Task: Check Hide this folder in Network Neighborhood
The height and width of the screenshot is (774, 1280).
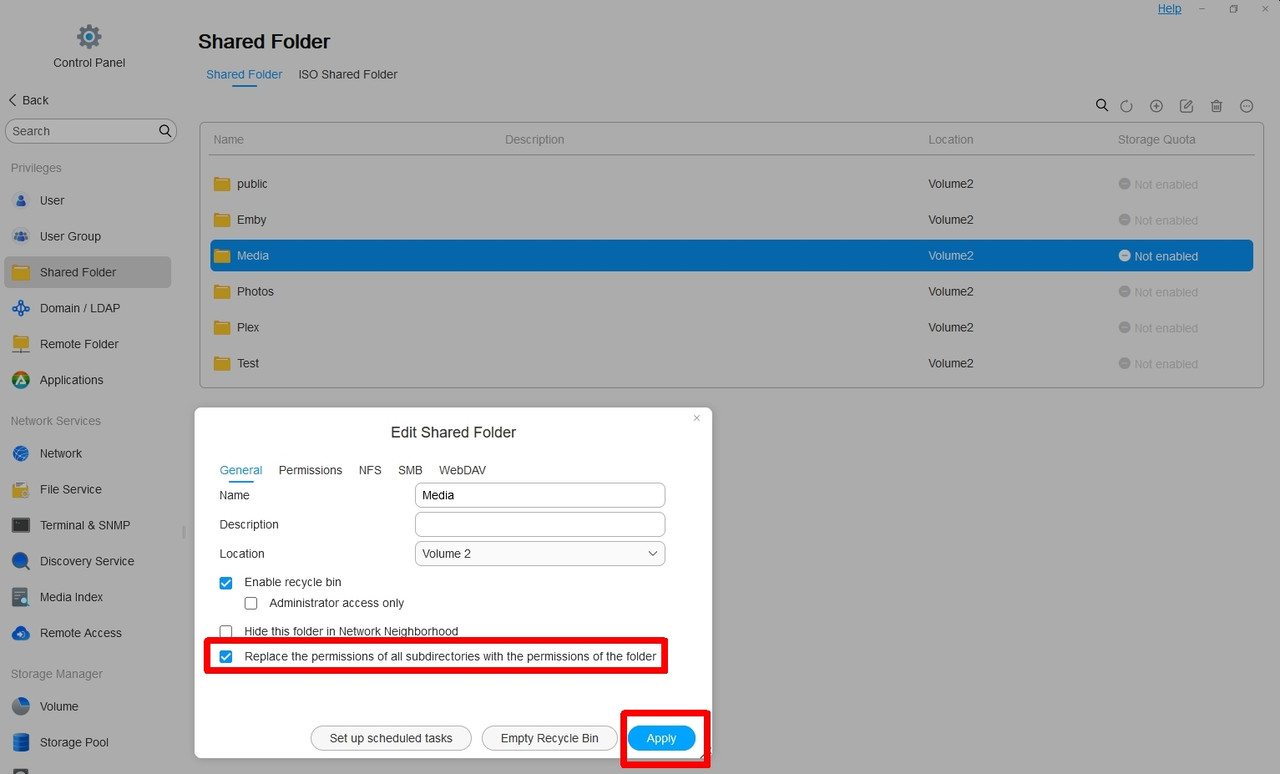Action: pos(226,631)
